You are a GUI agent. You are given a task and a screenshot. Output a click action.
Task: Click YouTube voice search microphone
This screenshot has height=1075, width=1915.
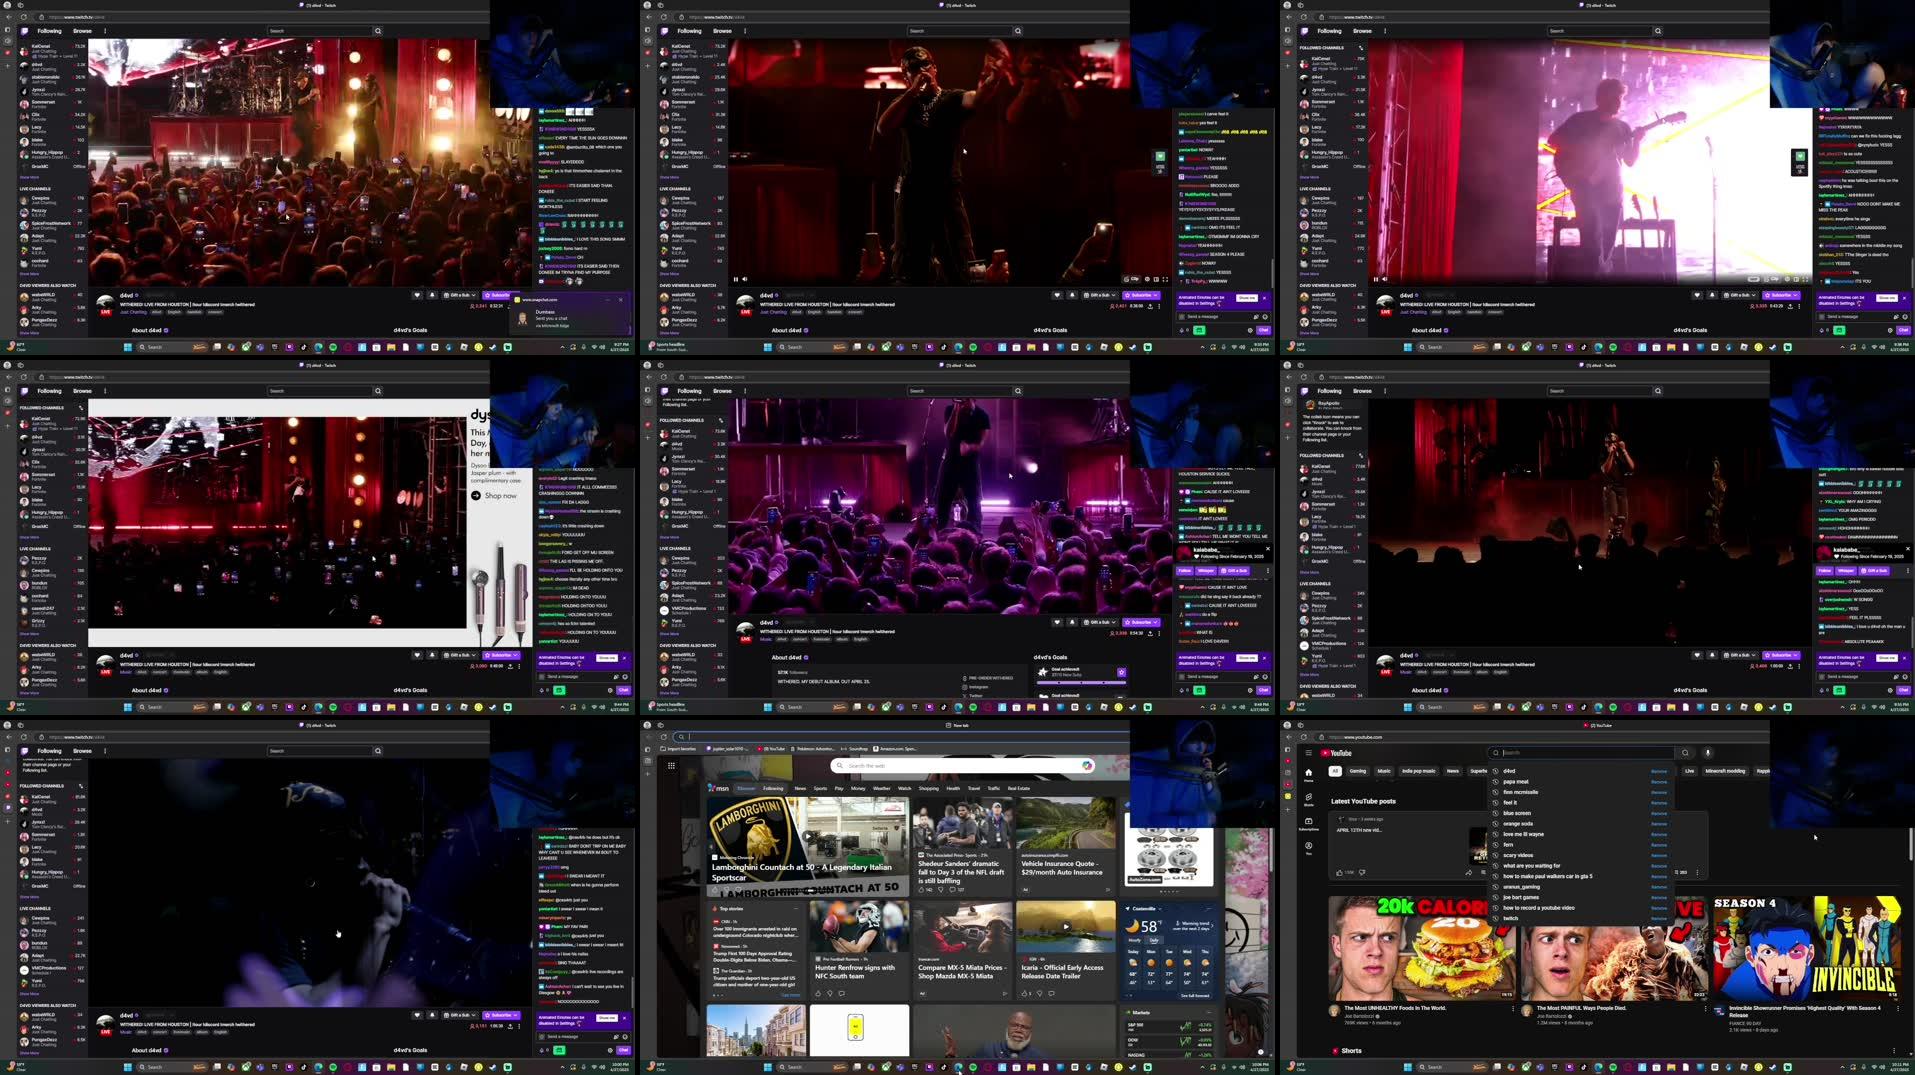pos(1708,753)
